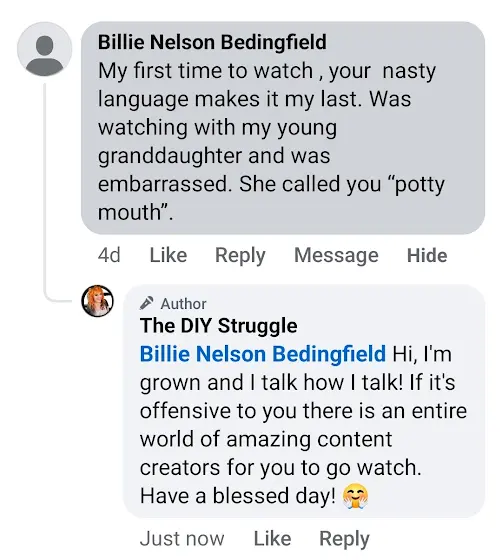The height and width of the screenshot is (560, 502).
Task: Open The DIY Struggle's red-haired profile picture
Action: 97,301
